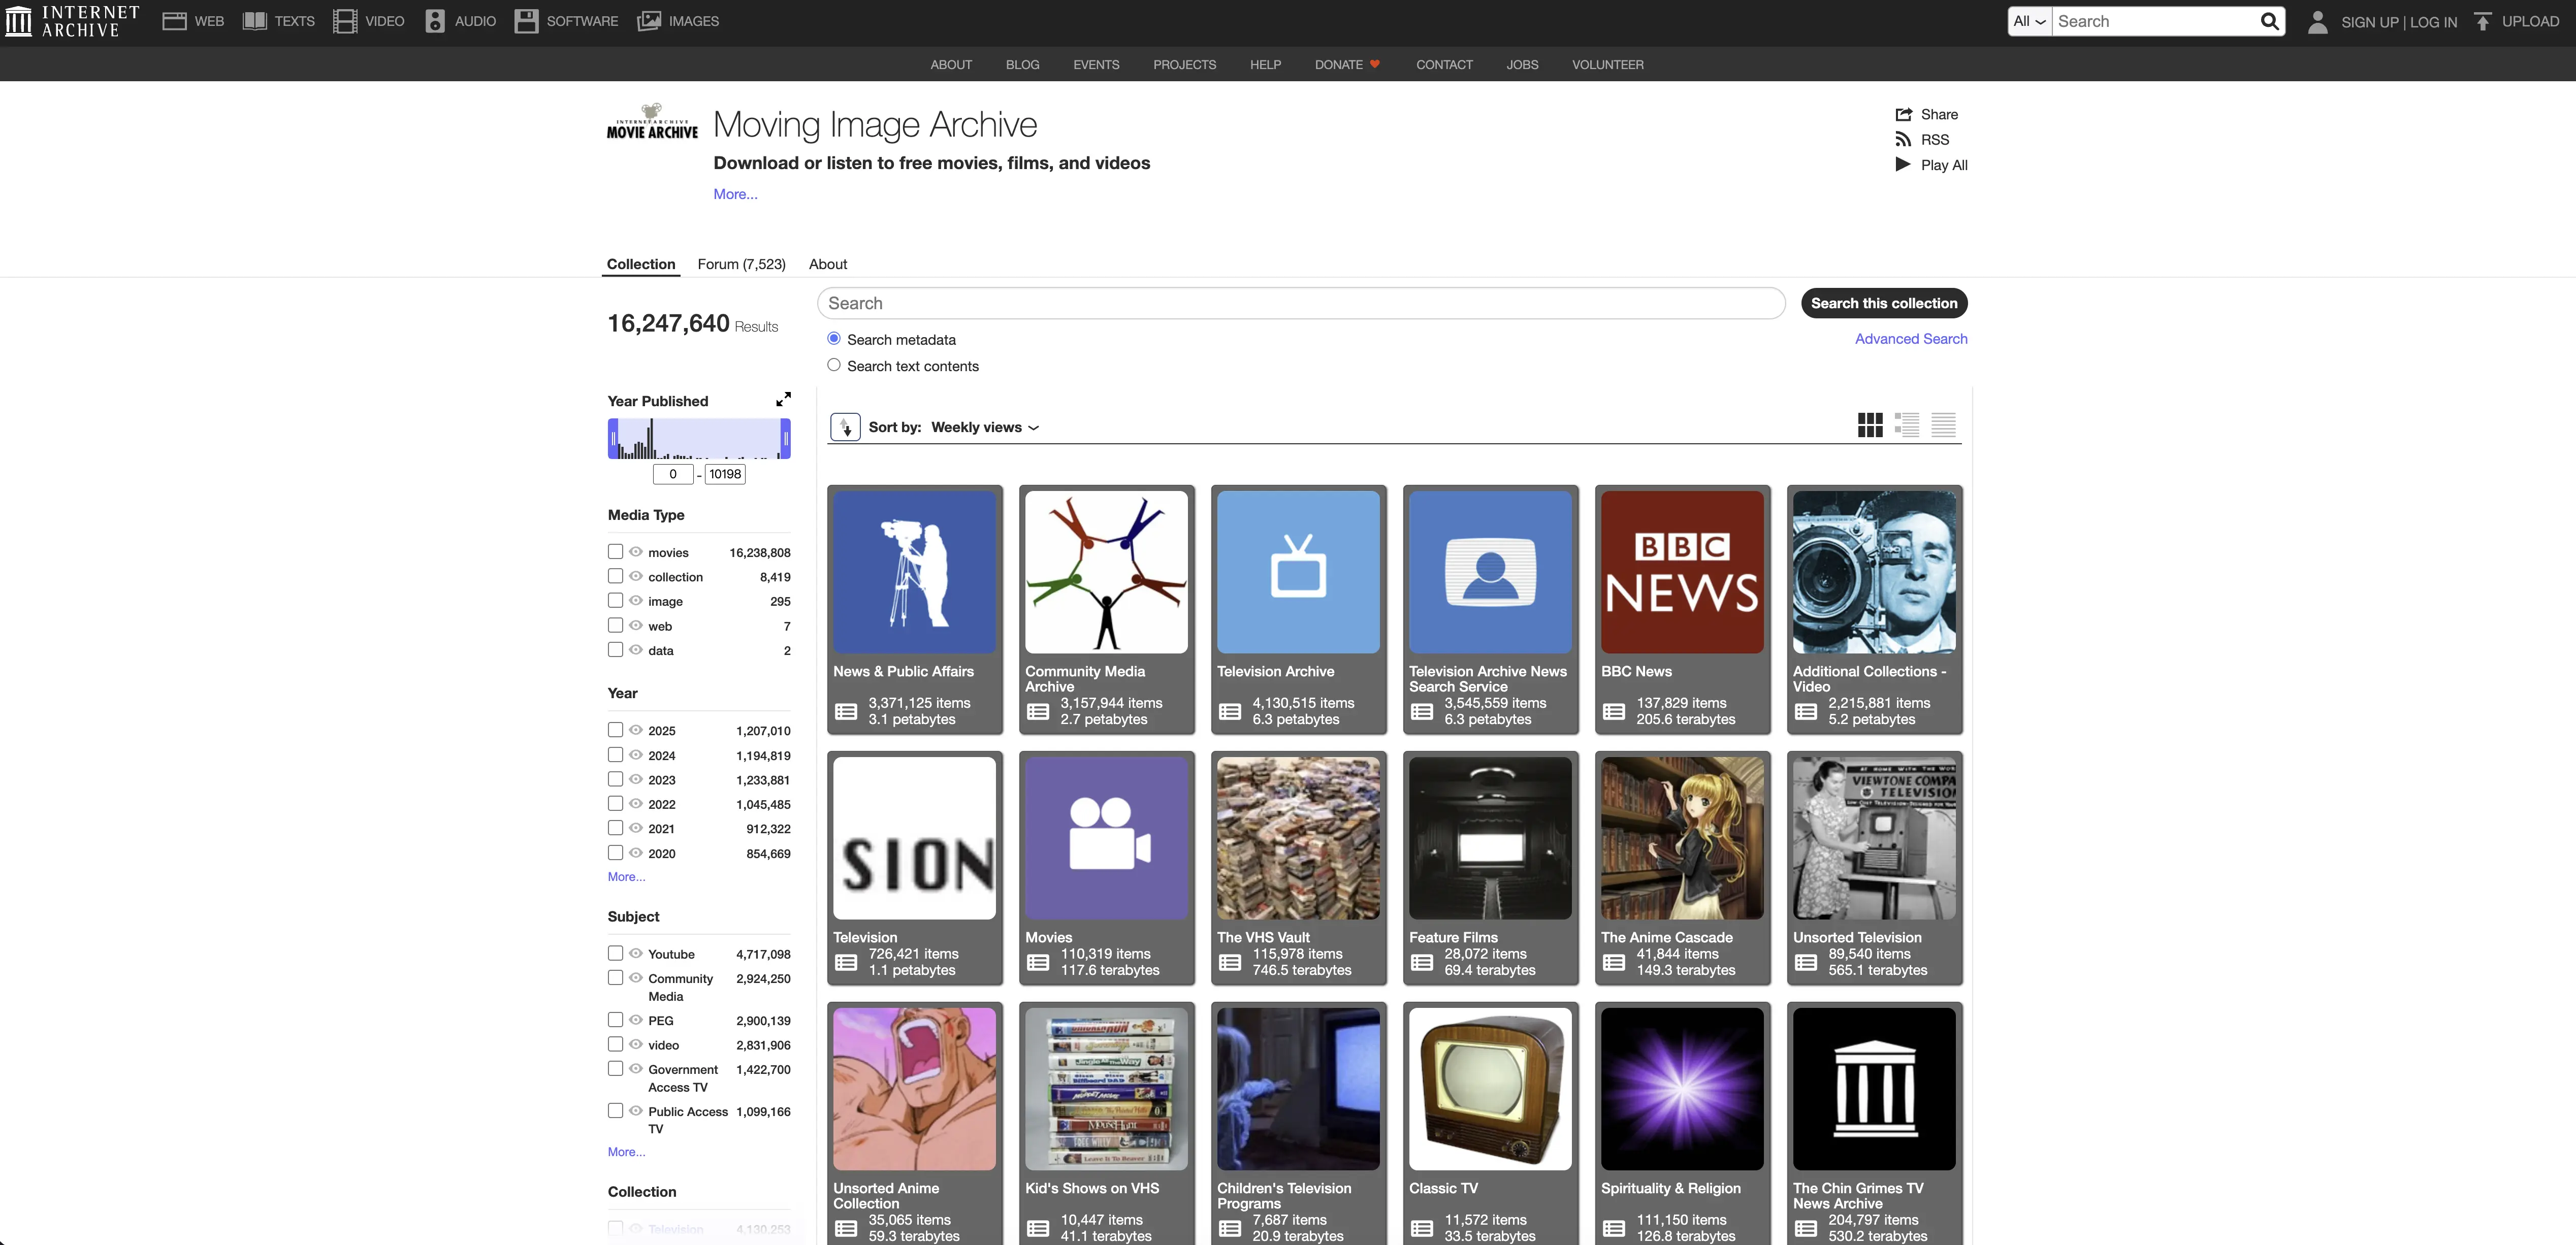Click the maximum year field showing 10198
The width and height of the screenshot is (2576, 1245).
pos(725,474)
